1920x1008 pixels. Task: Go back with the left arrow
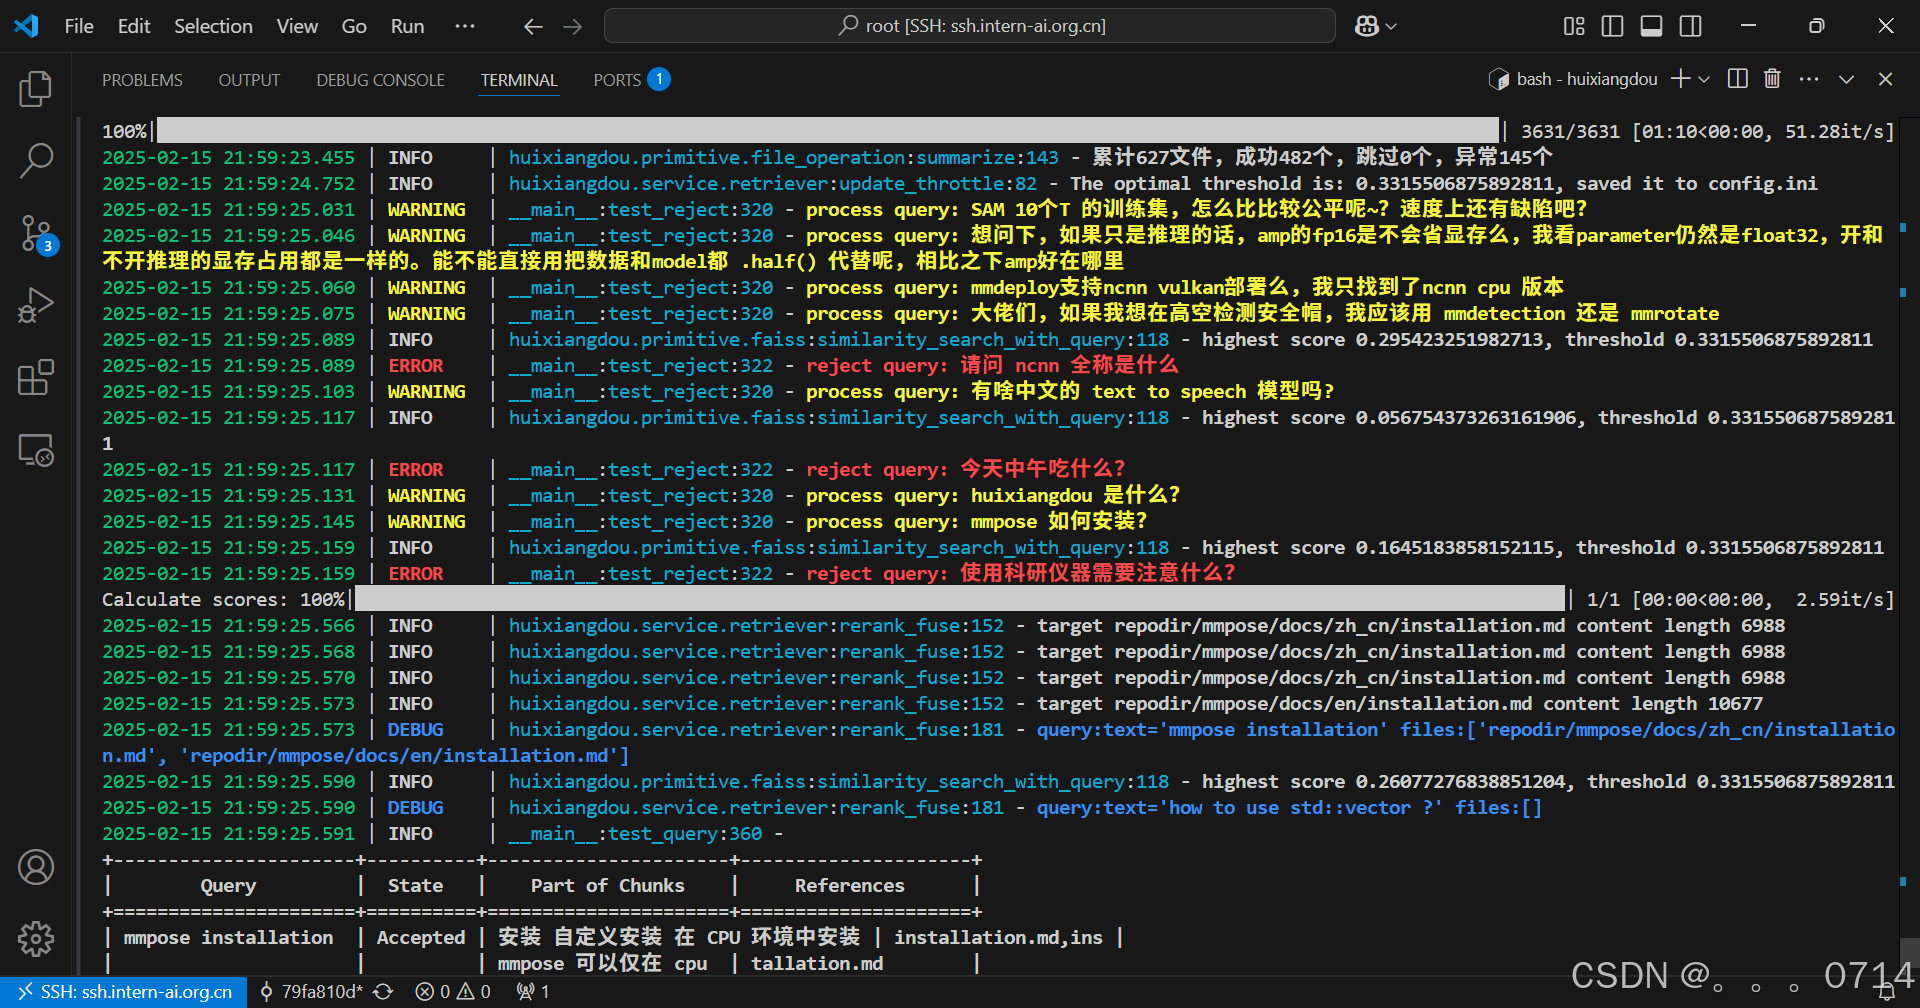(533, 26)
